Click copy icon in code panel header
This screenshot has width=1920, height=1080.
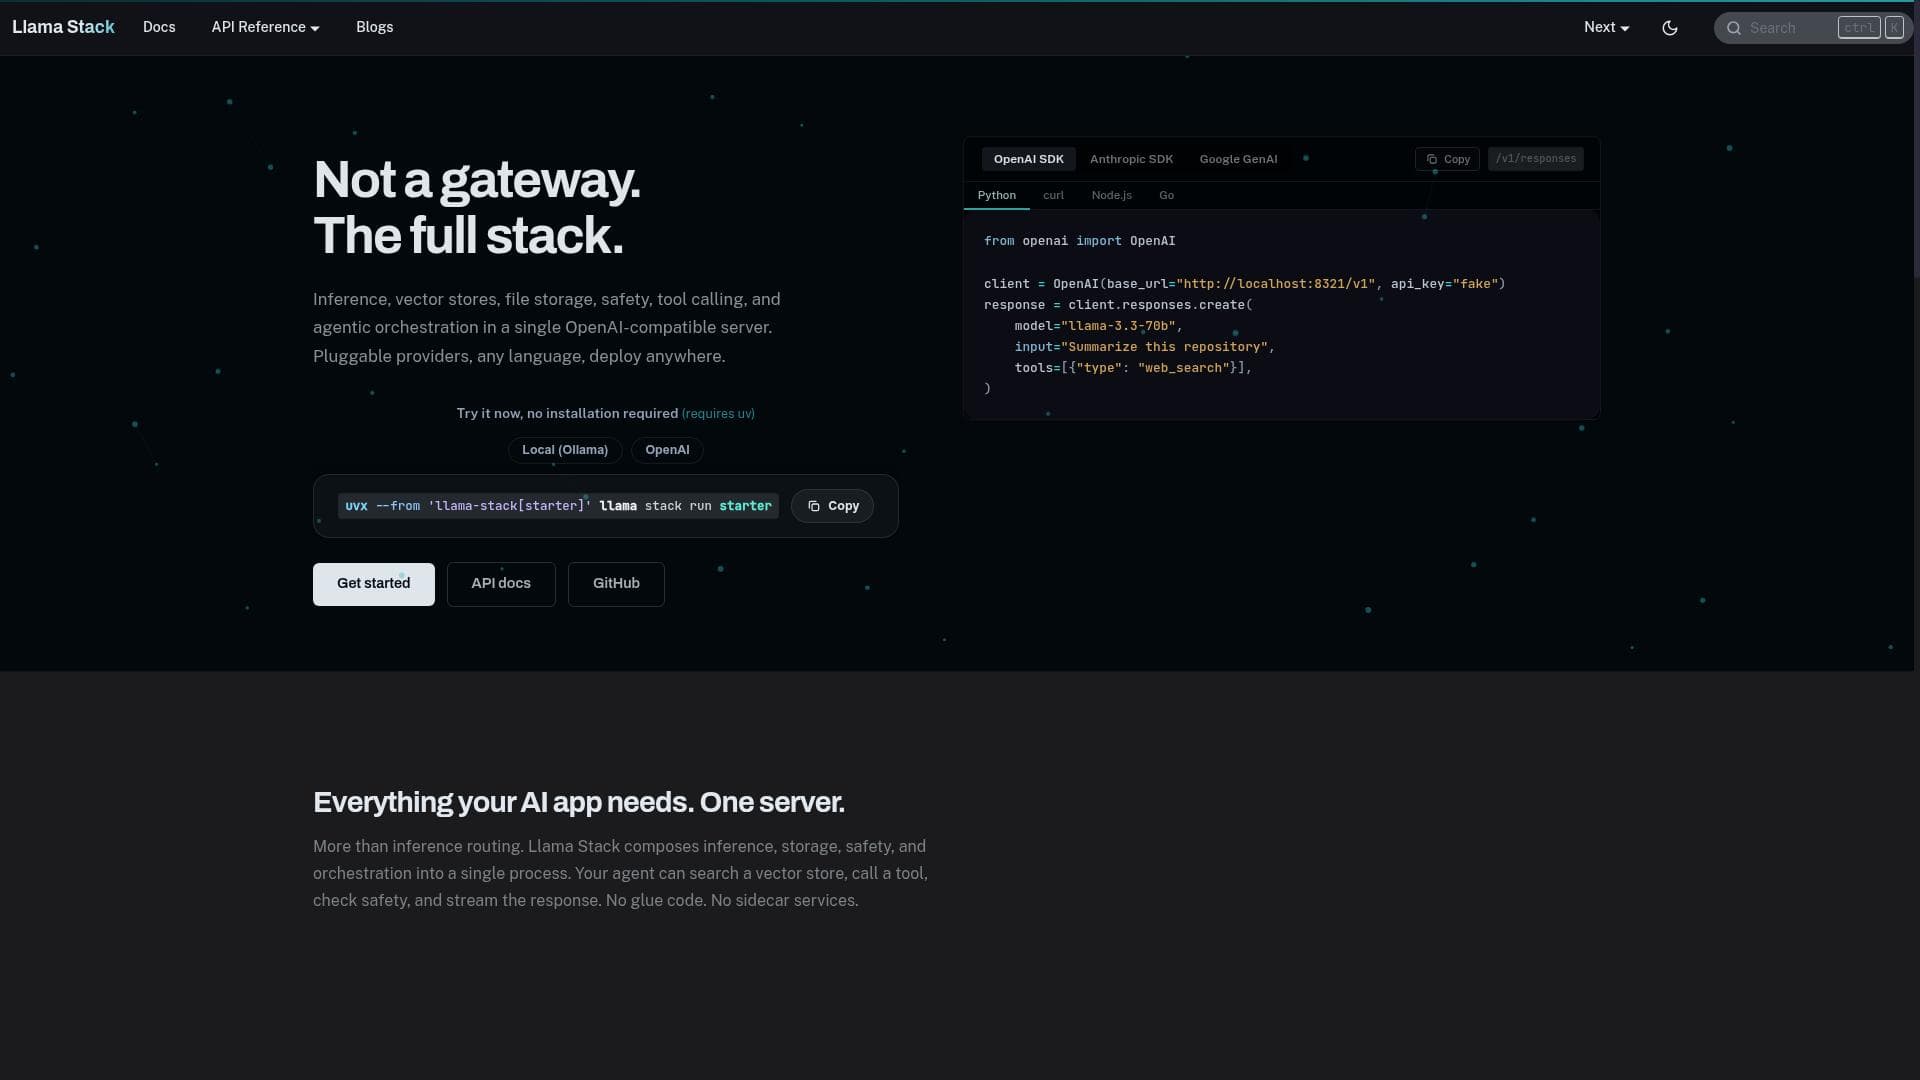(1433, 159)
